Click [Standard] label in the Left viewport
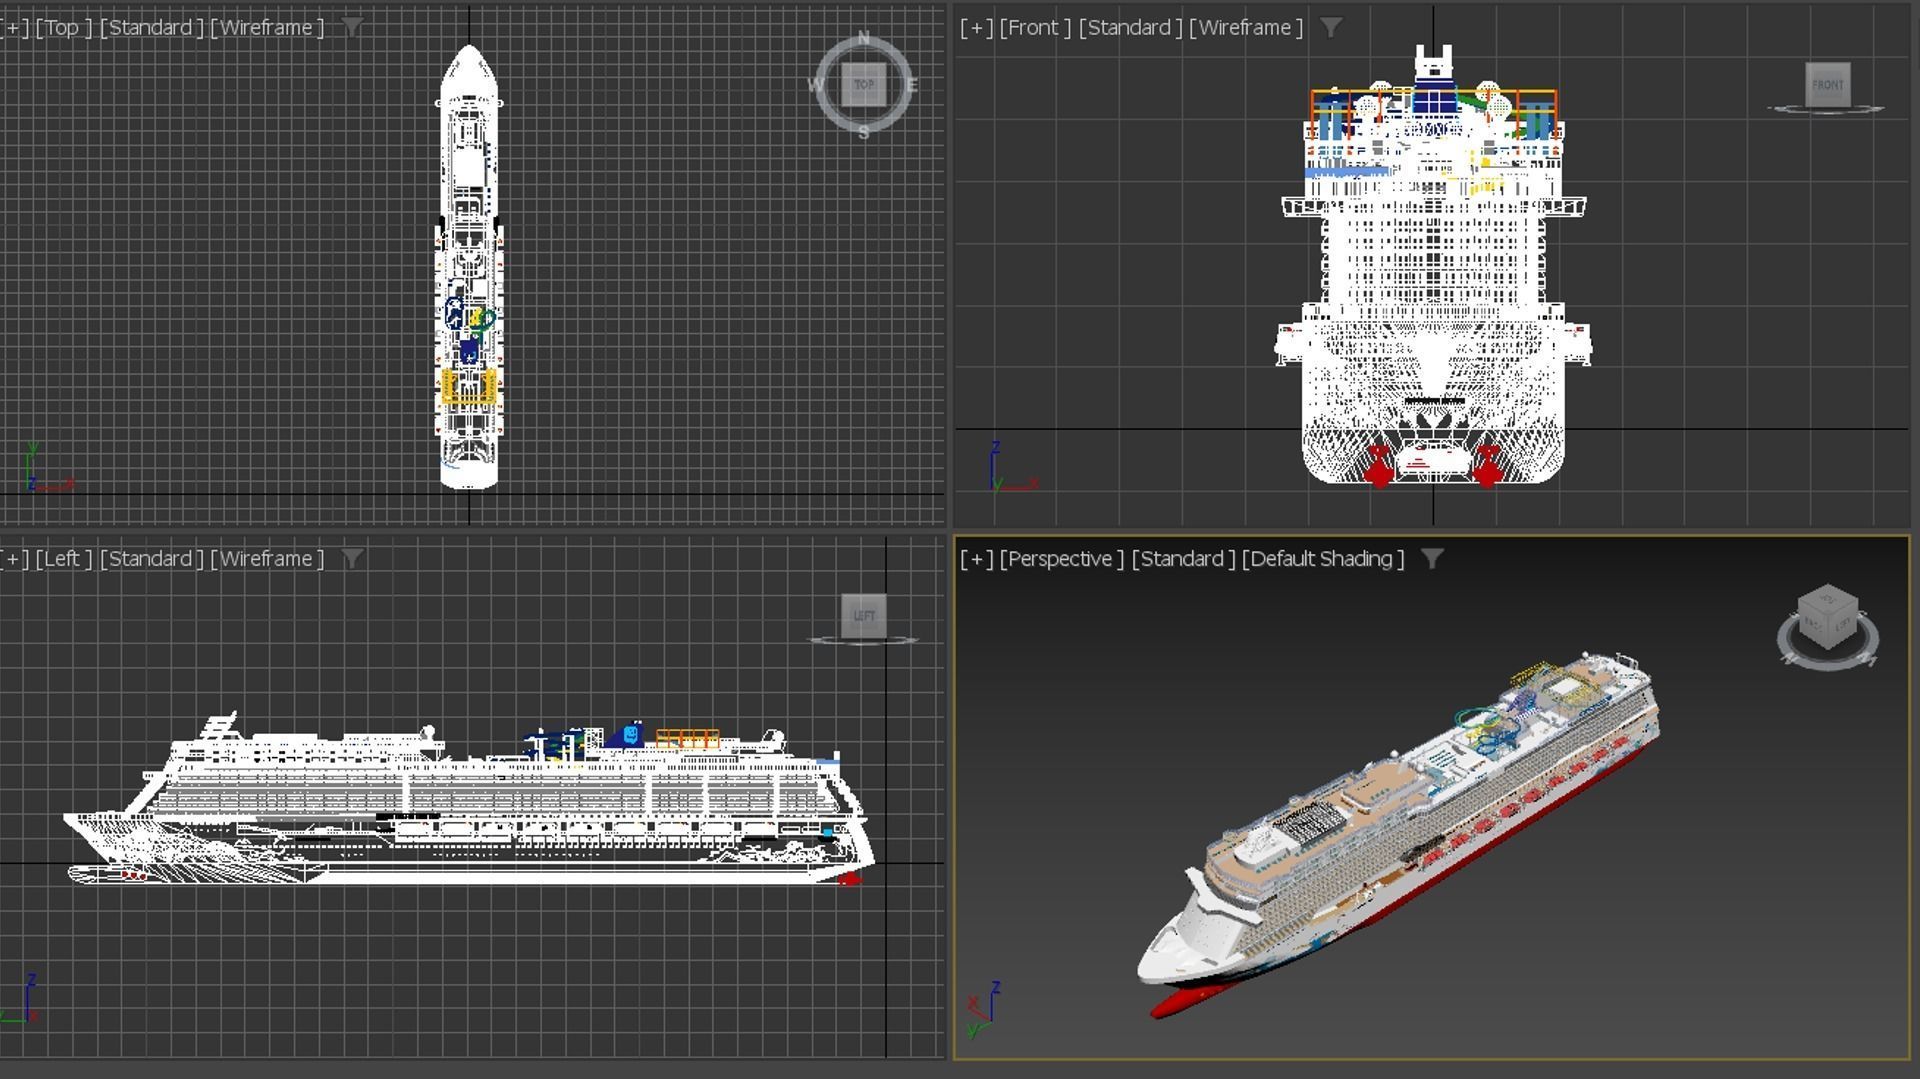The image size is (1920, 1079). coord(151,558)
